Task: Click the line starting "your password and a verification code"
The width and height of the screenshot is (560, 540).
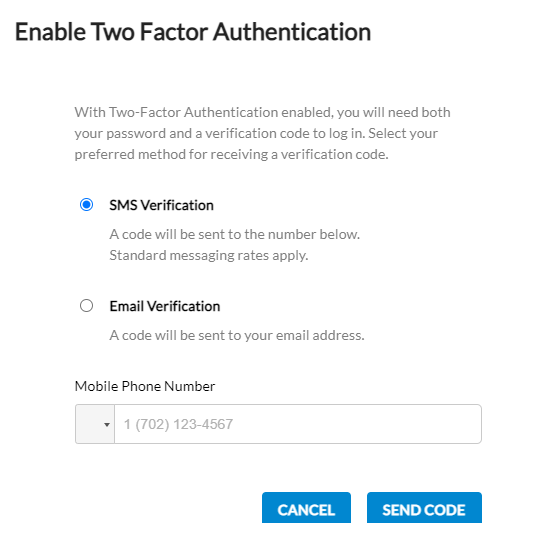Action: 256,134
